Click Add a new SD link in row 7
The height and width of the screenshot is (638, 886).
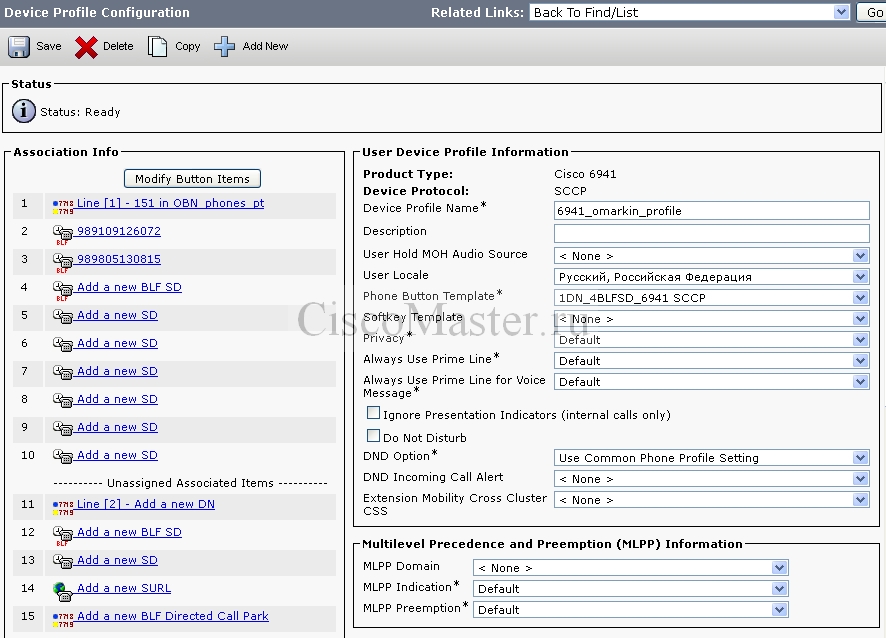coord(117,371)
